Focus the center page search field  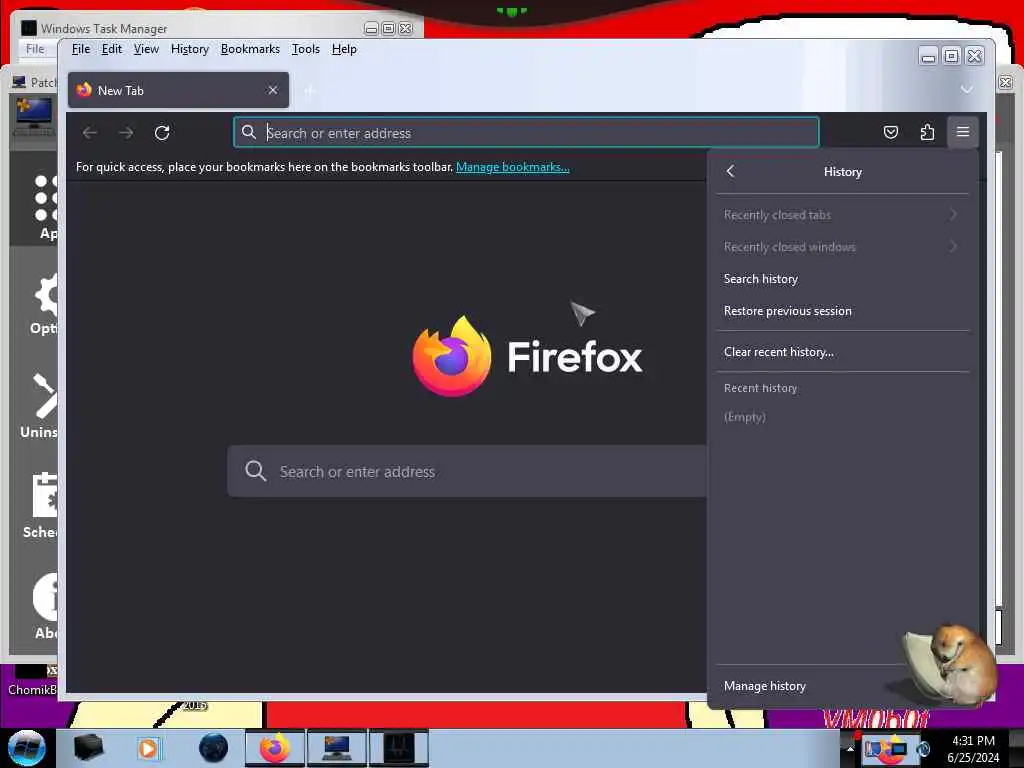click(467, 472)
